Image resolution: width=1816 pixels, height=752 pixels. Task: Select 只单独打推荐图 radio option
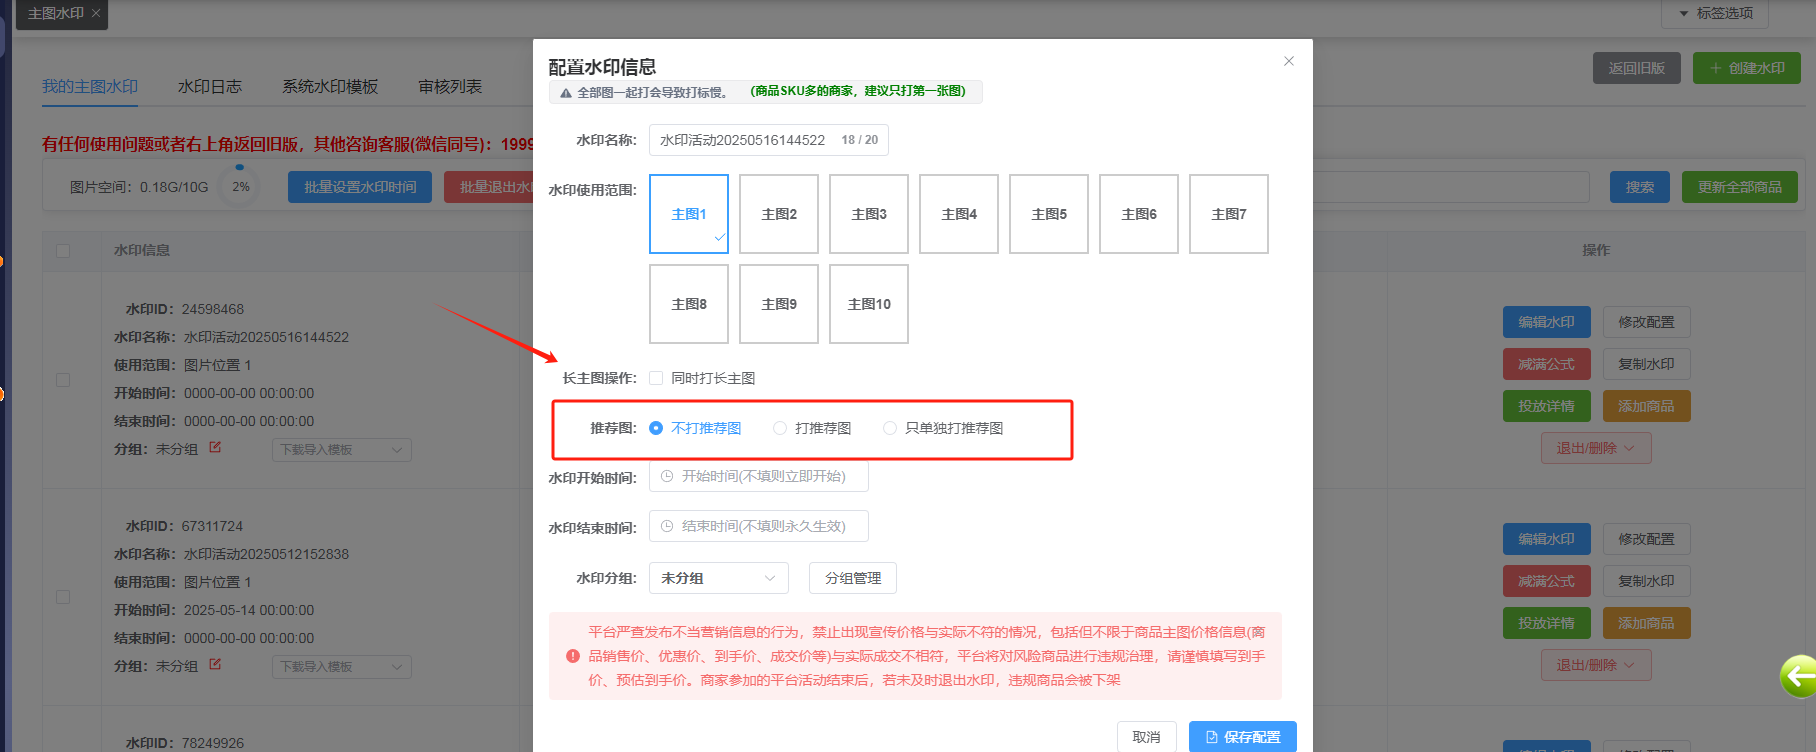click(890, 428)
